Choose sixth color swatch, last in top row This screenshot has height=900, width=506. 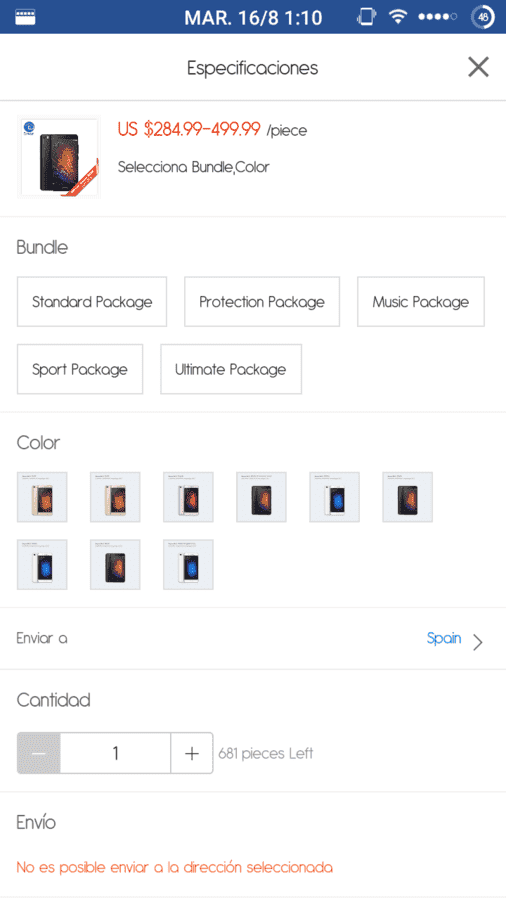408,497
